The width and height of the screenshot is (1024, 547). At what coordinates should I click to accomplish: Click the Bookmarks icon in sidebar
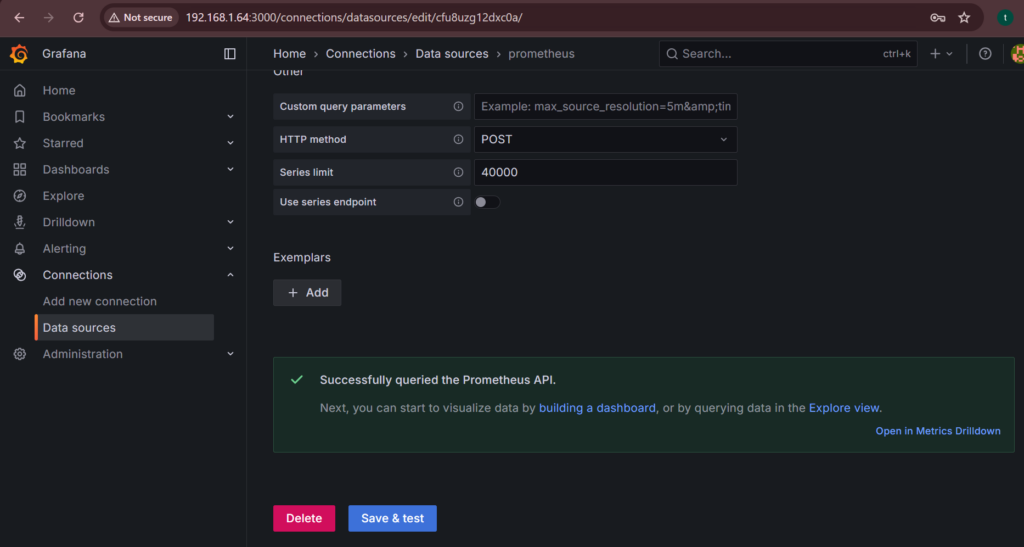(x=20, y=117)
